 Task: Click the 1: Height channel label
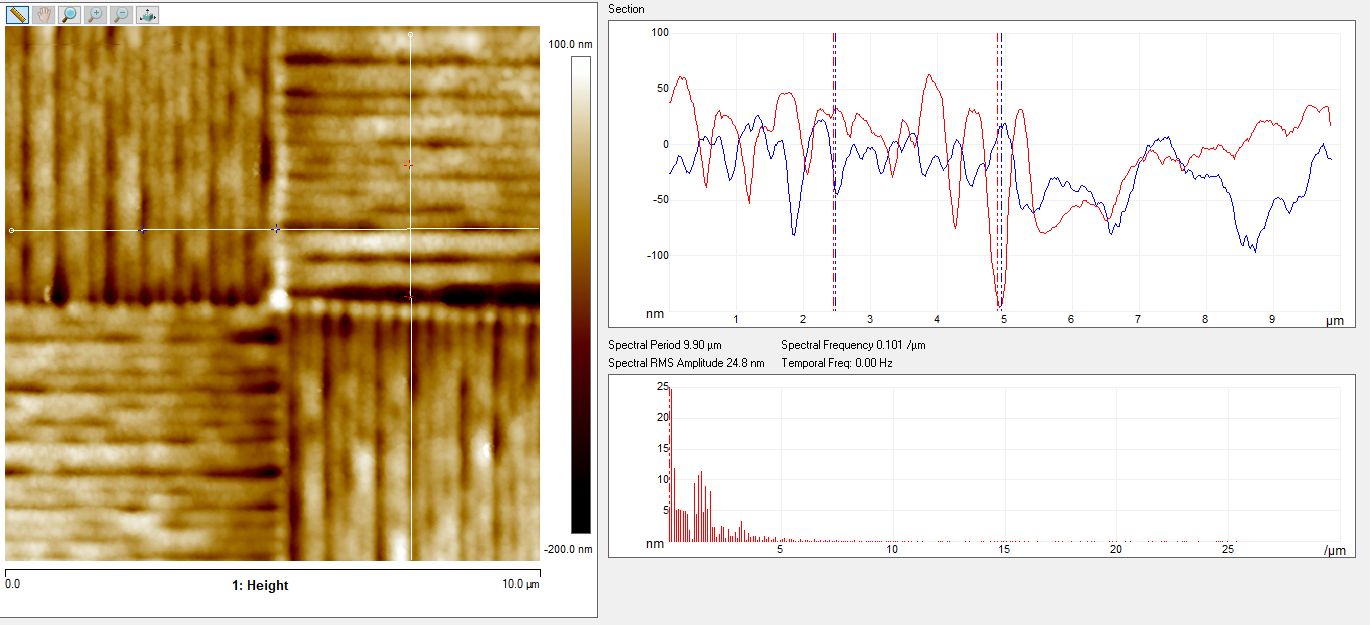coord(260,586)
